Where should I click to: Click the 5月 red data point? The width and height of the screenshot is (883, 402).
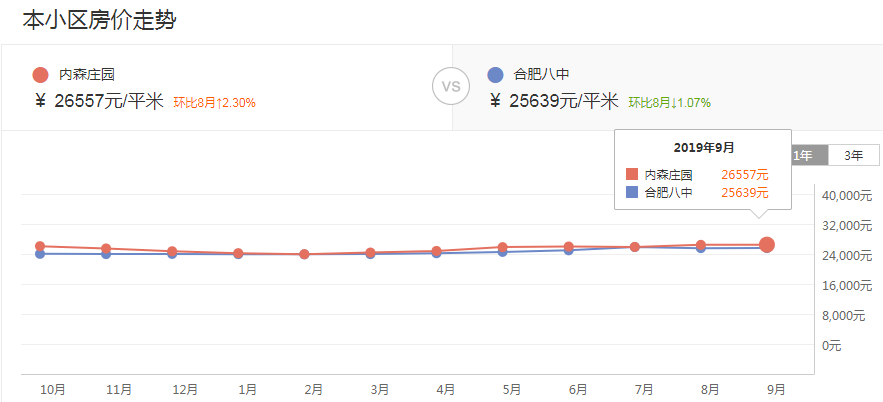coord(503,247)
